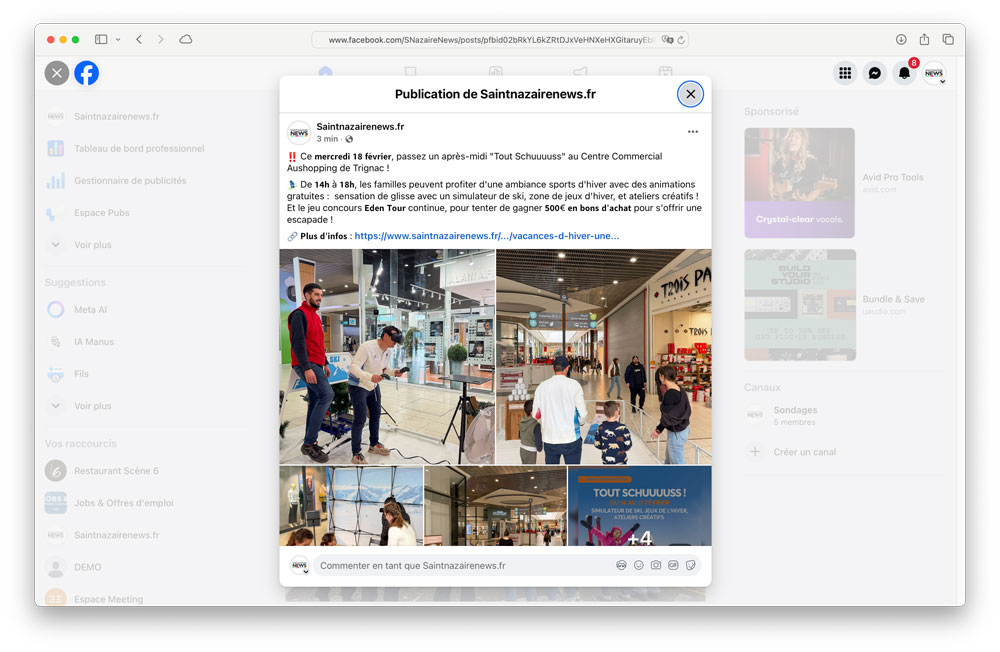This screenshot has height=652, width=1000.
Task: Switch commenting identity via avatar dropdown
Action: (300, 566)
